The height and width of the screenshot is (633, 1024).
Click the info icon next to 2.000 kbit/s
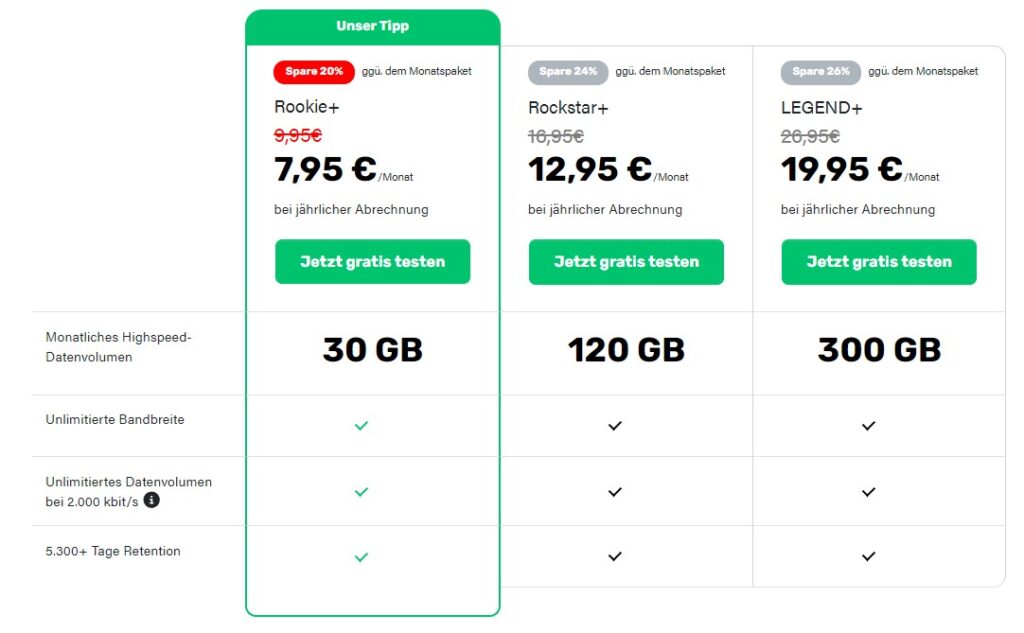152,500
